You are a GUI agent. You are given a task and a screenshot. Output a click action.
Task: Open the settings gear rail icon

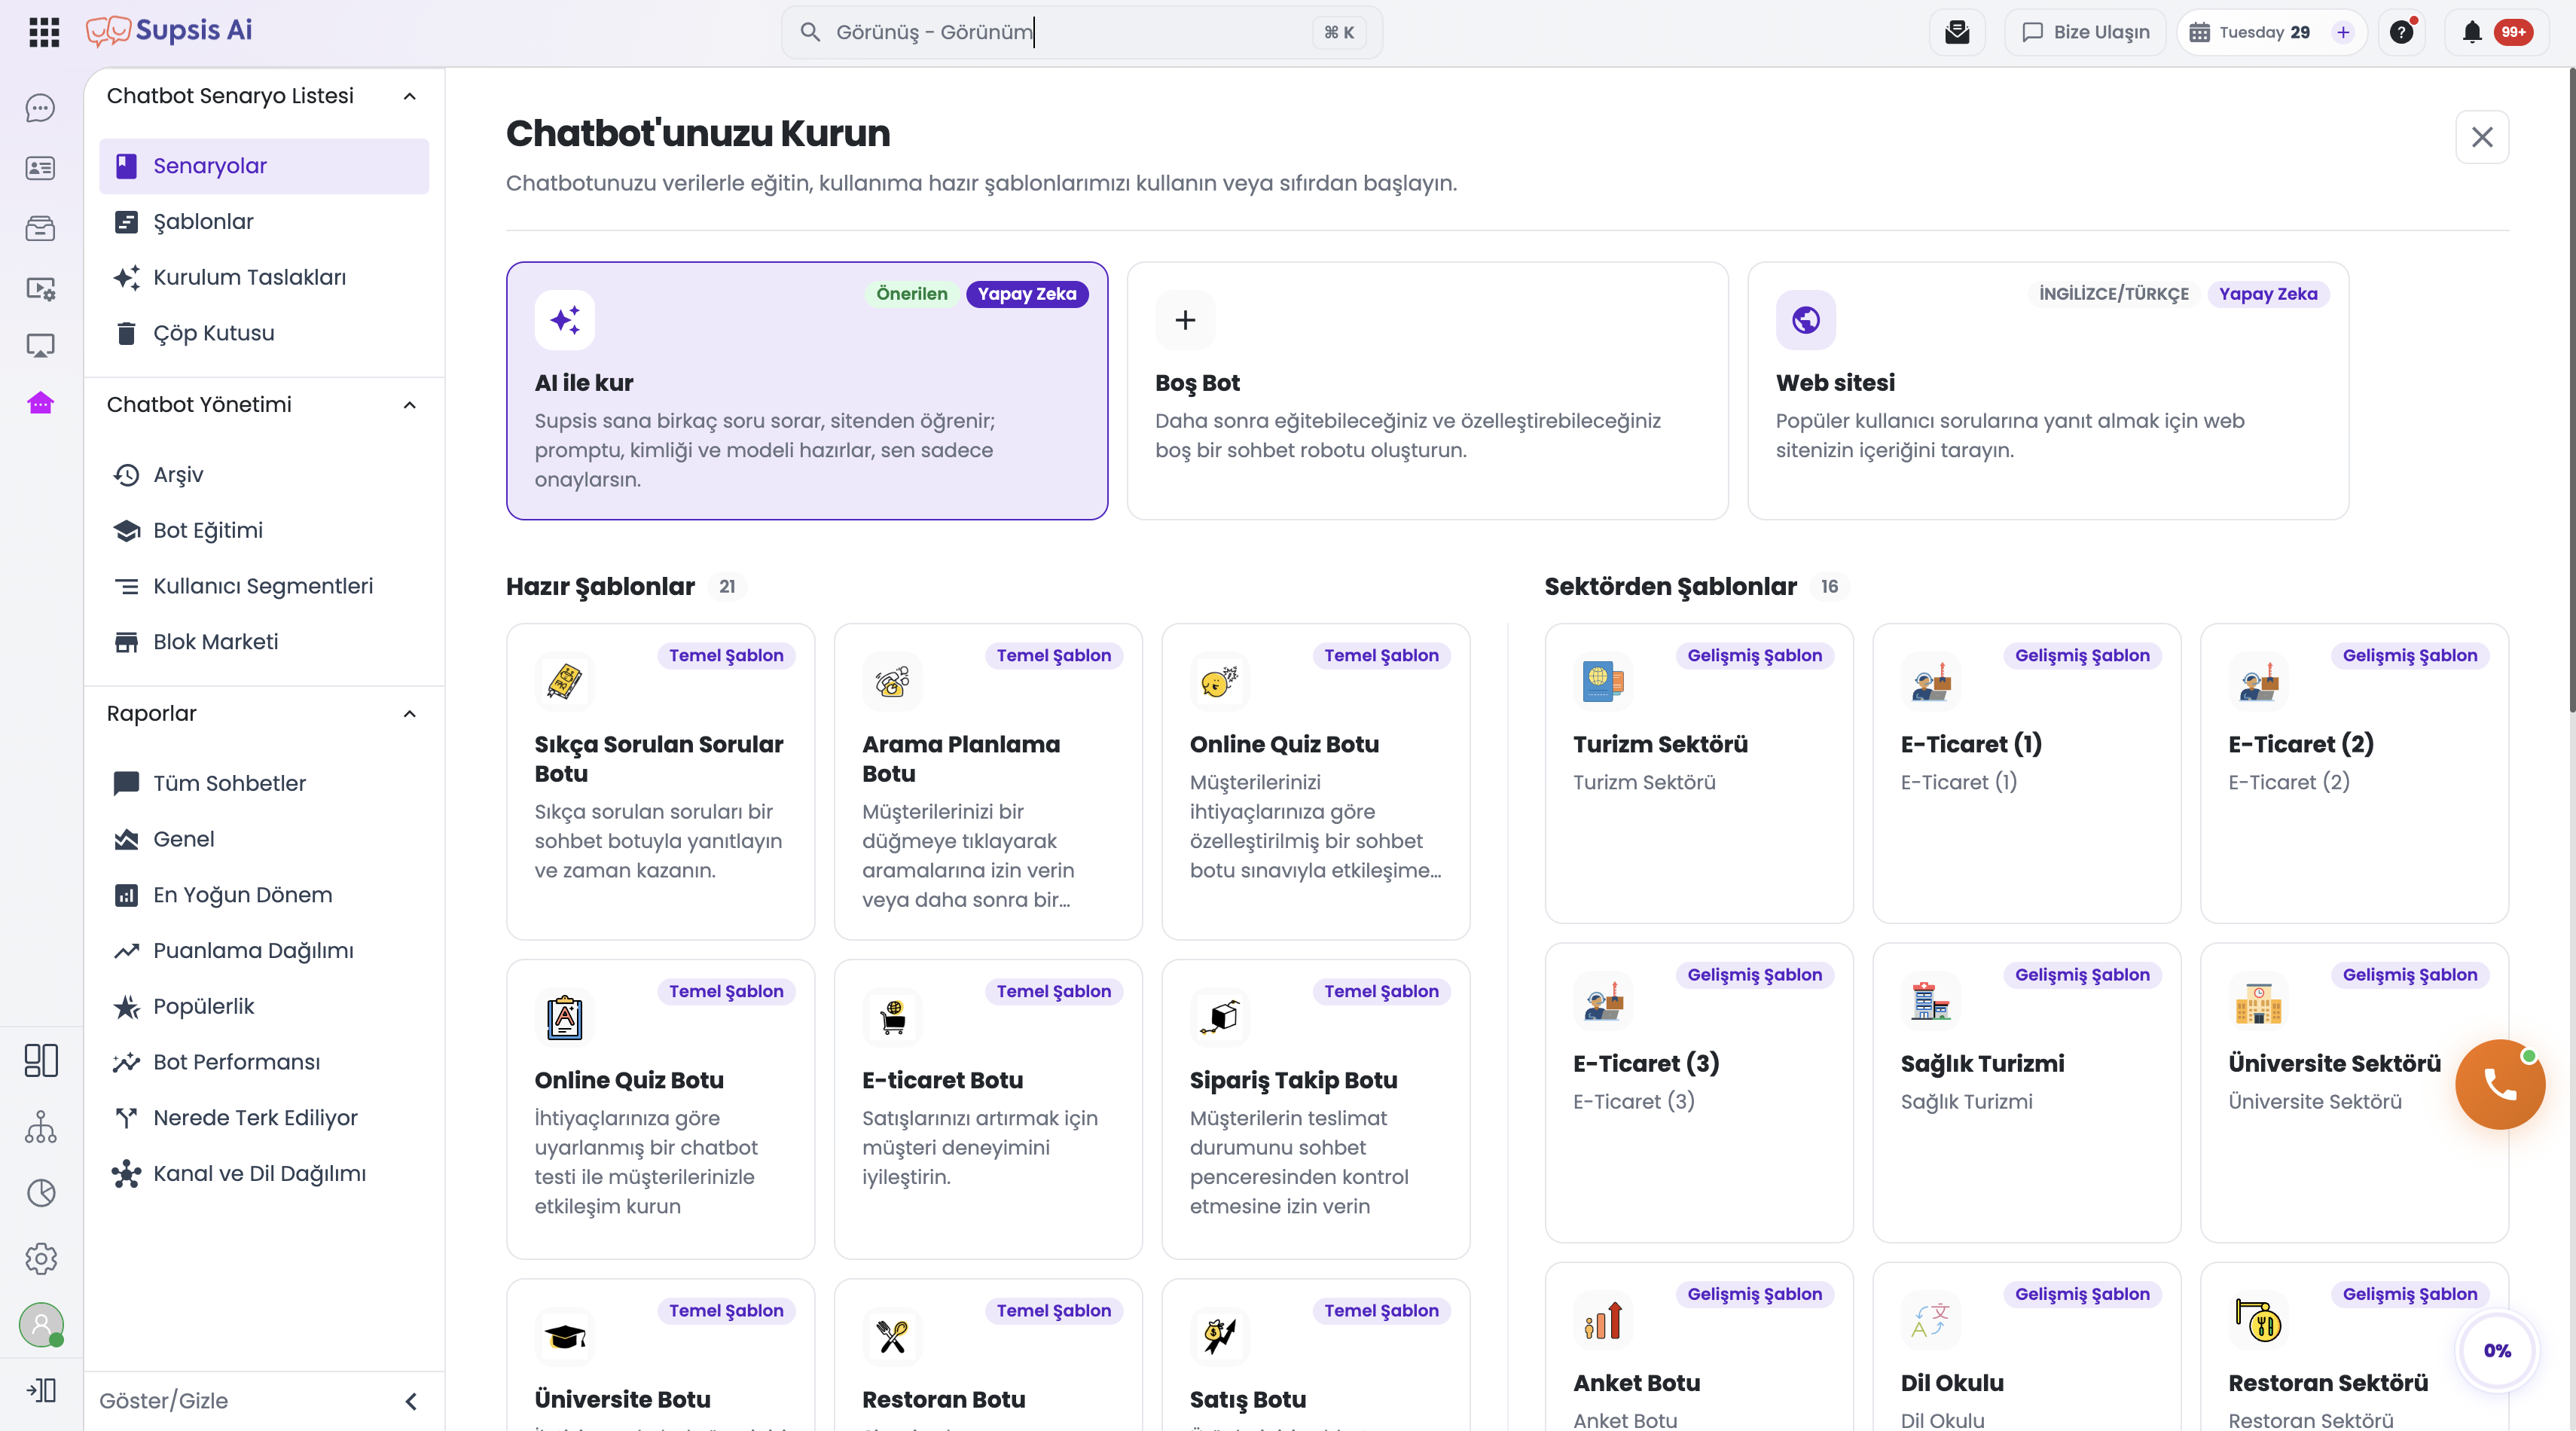pyautogui.click(x=41, y=1258)
